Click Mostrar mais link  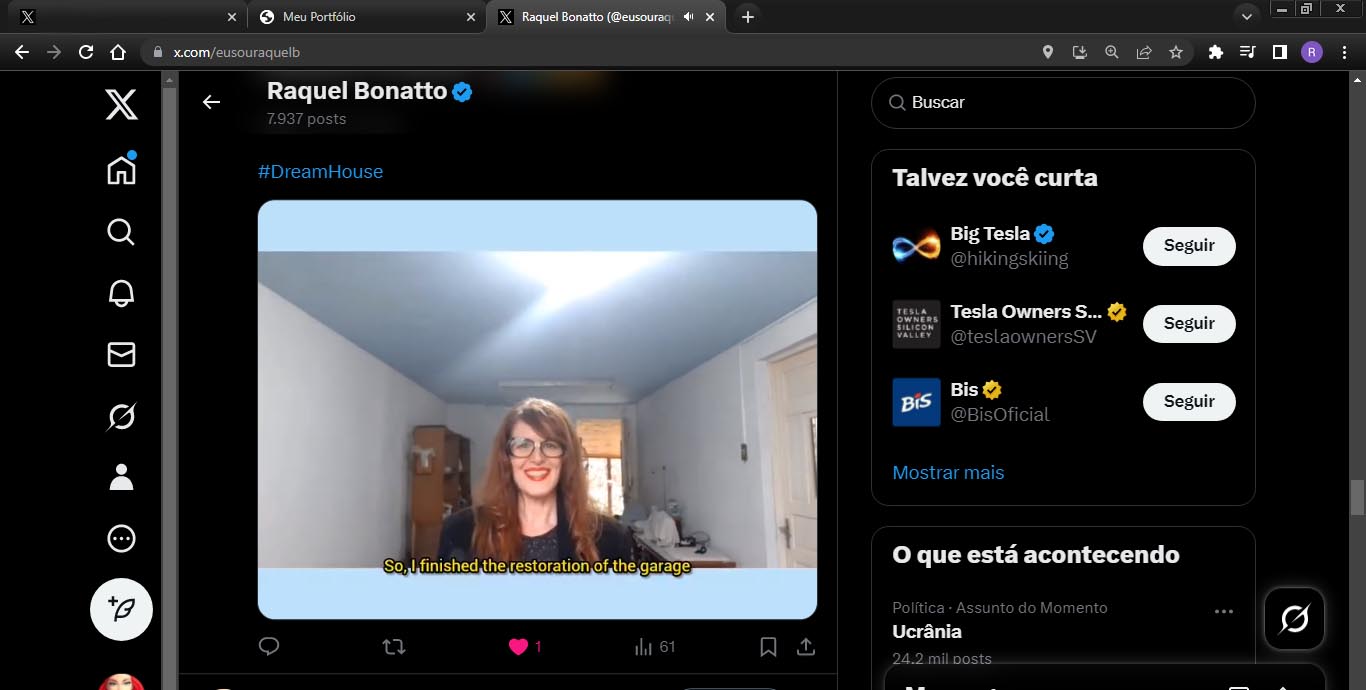point(948,473)
